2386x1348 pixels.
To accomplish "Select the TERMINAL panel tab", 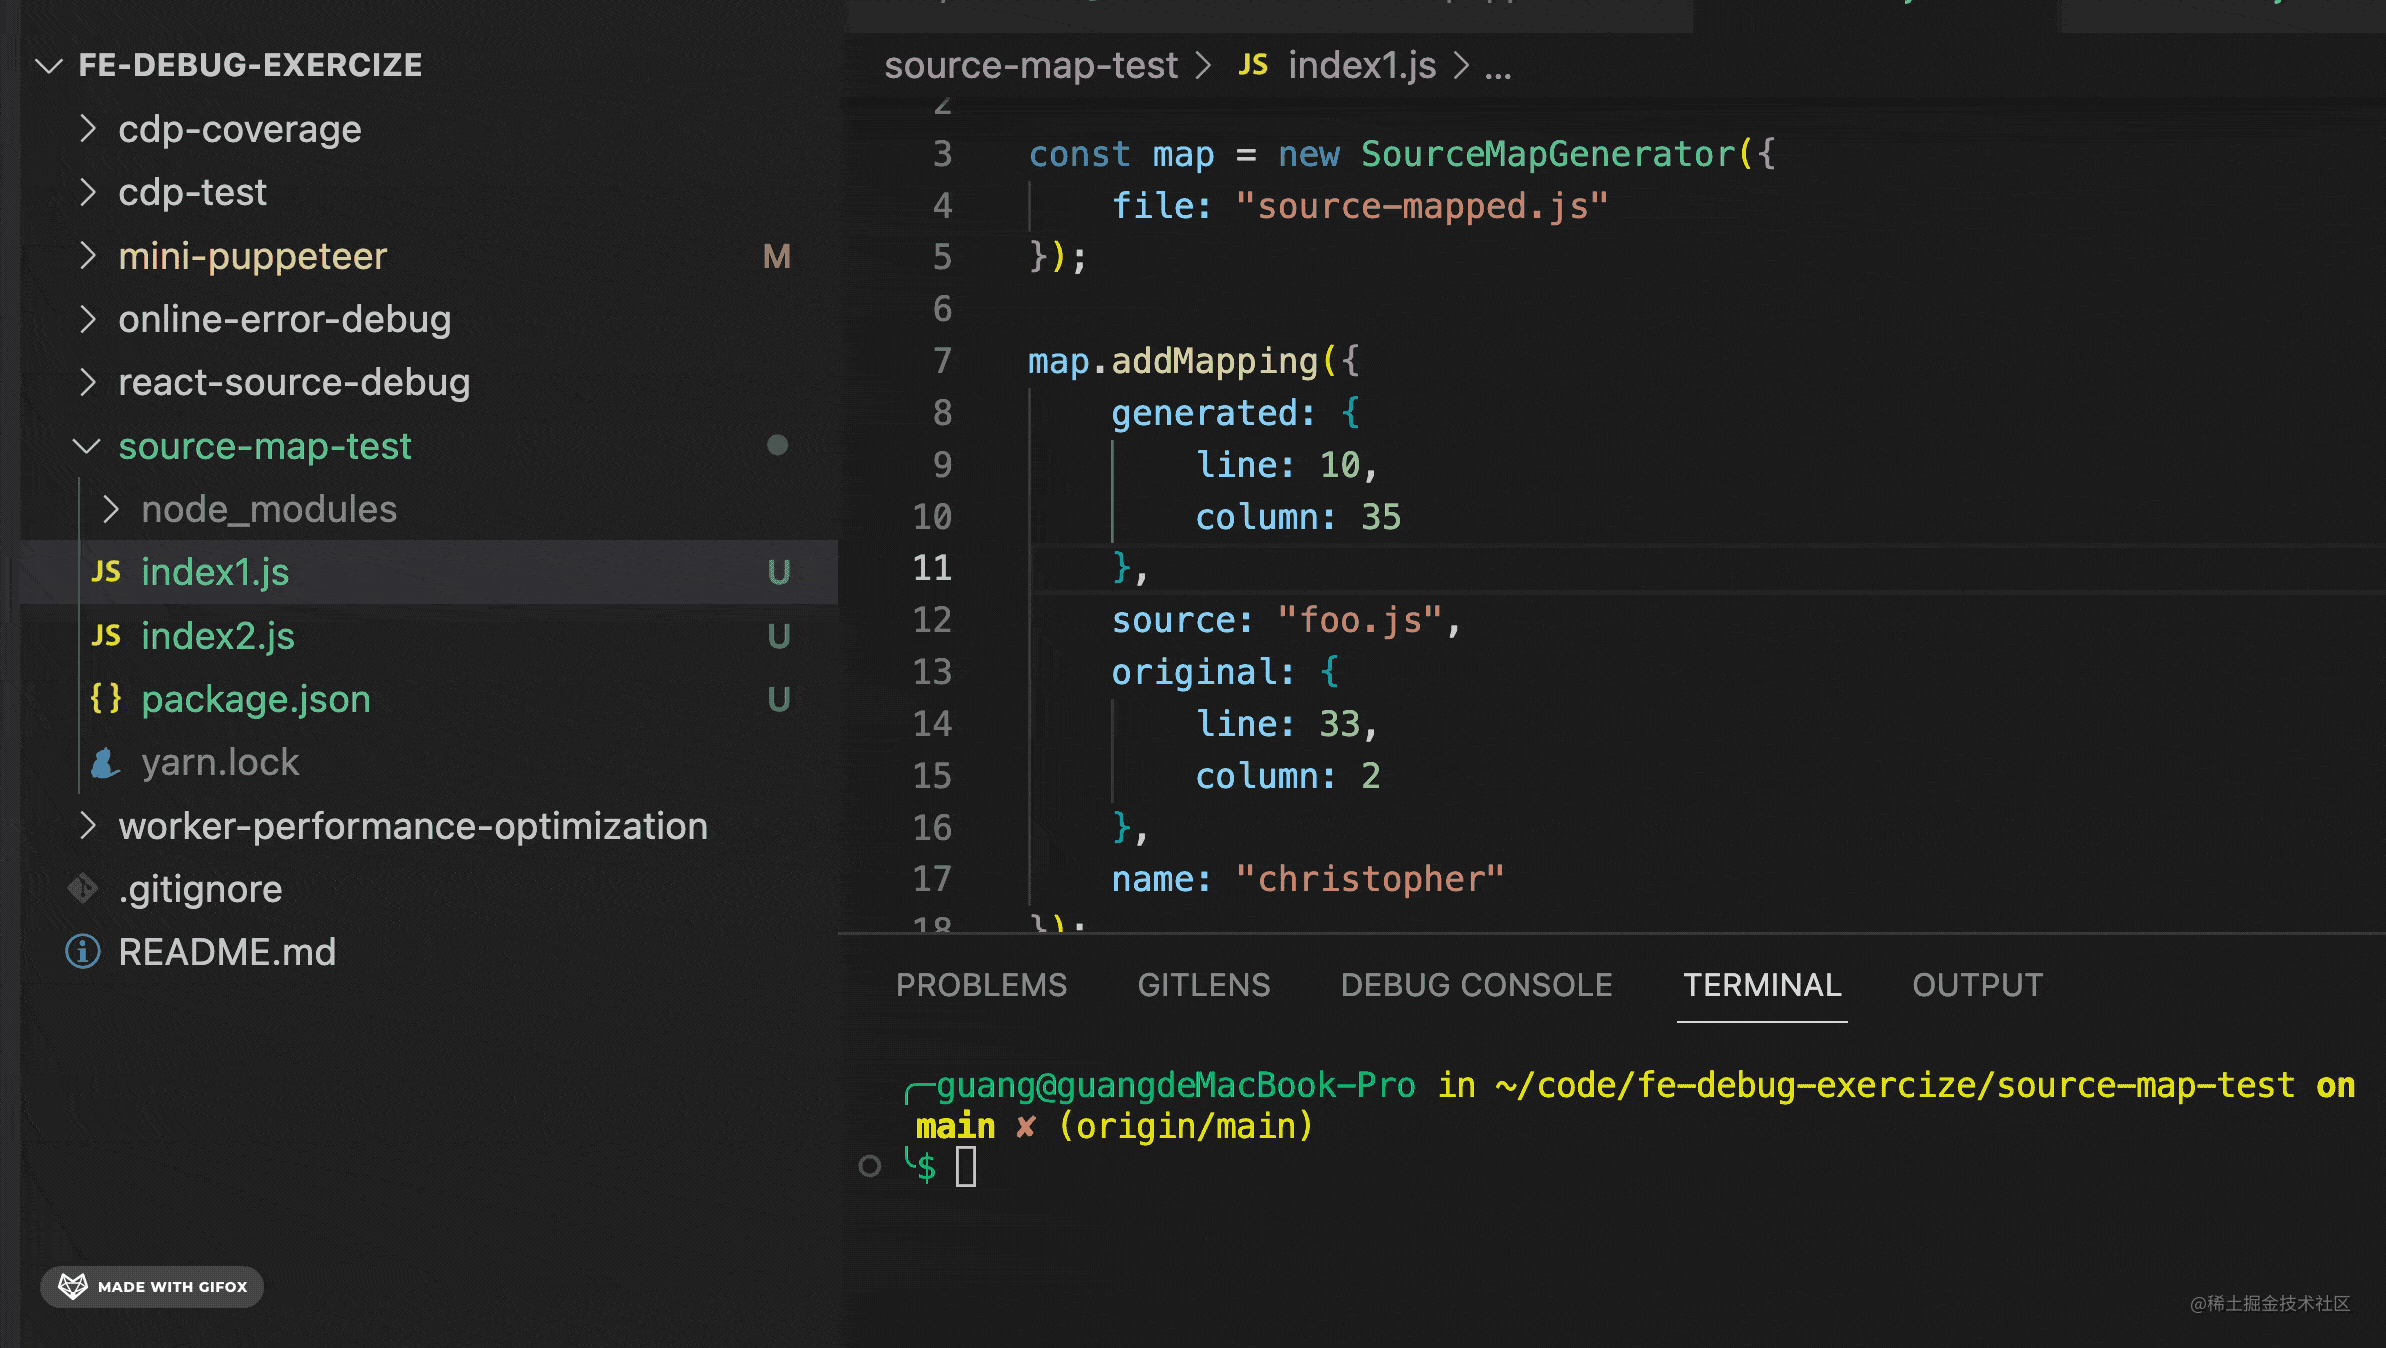I will (1762, 985).
